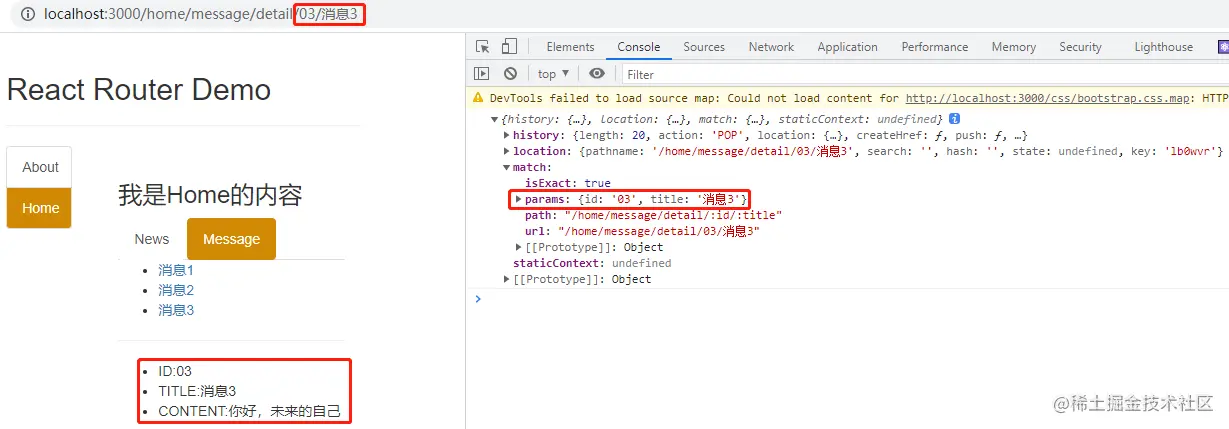
Task: Click the React Router Demo heading
Action: 139,89
